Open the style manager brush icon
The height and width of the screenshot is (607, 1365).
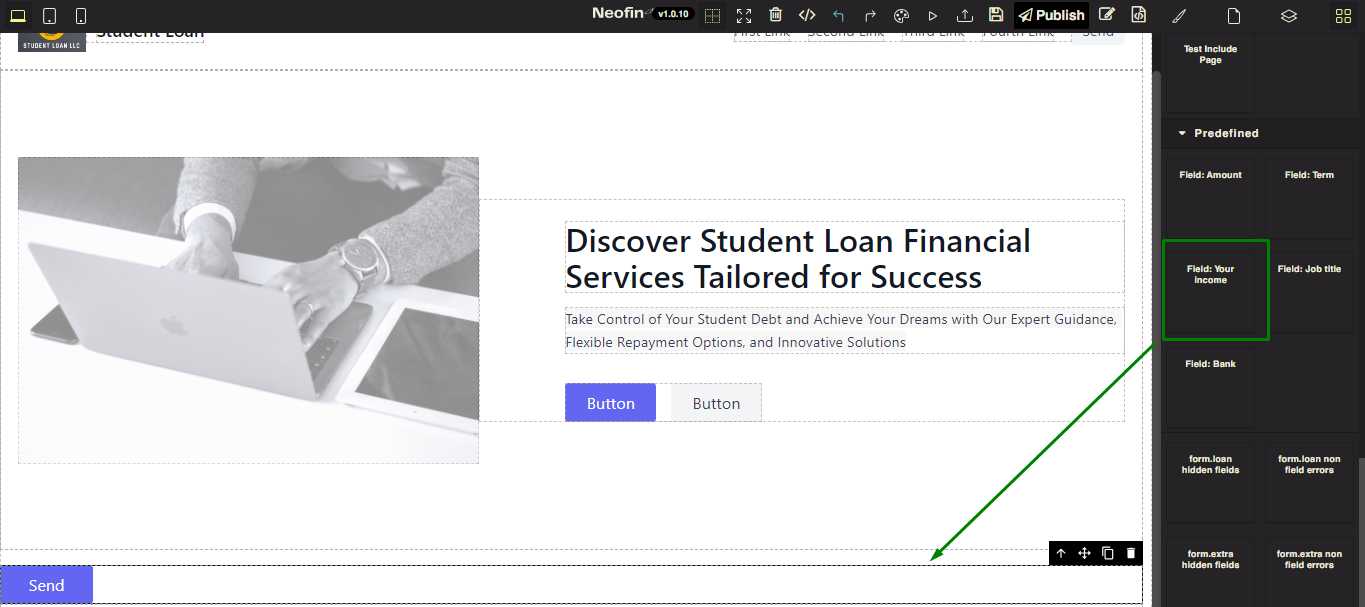pos(1179,16)
